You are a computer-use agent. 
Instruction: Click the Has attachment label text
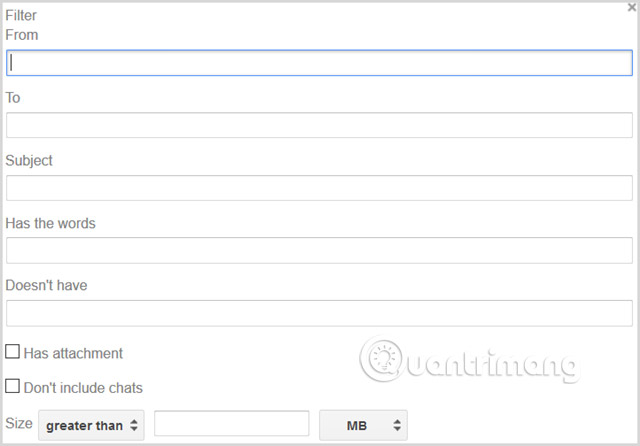pyautogui.click(x=73, y=353)
